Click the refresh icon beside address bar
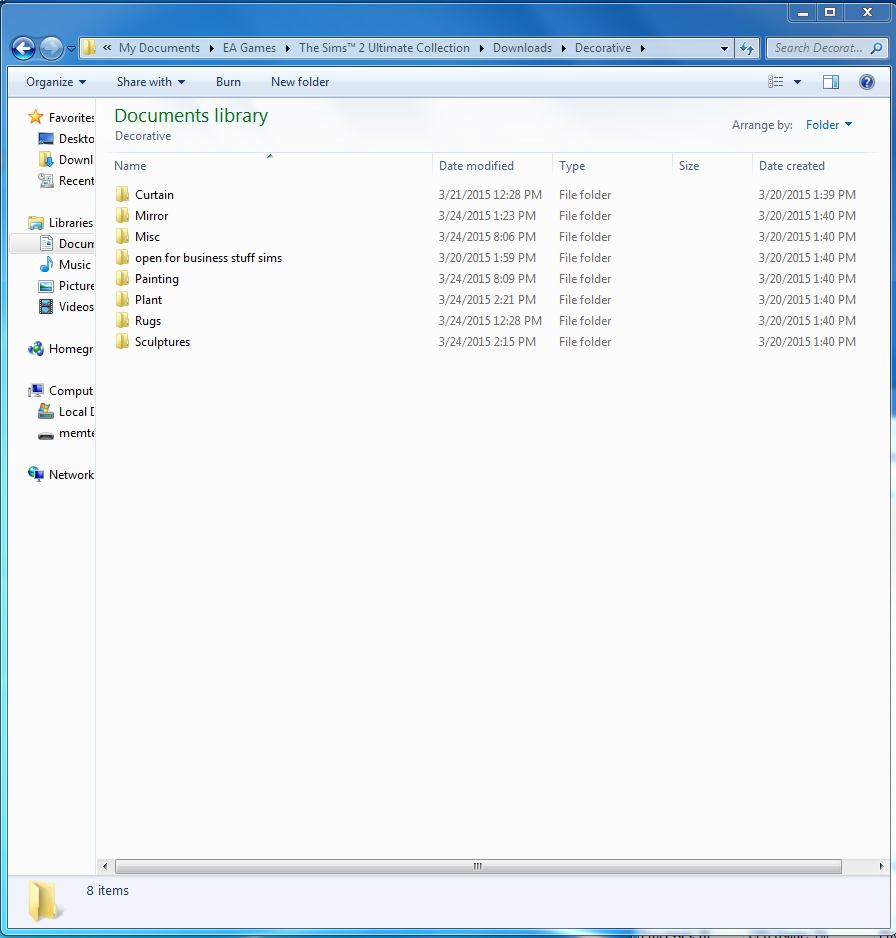Viewport: 896px width, 938px height. click(747, 48)
